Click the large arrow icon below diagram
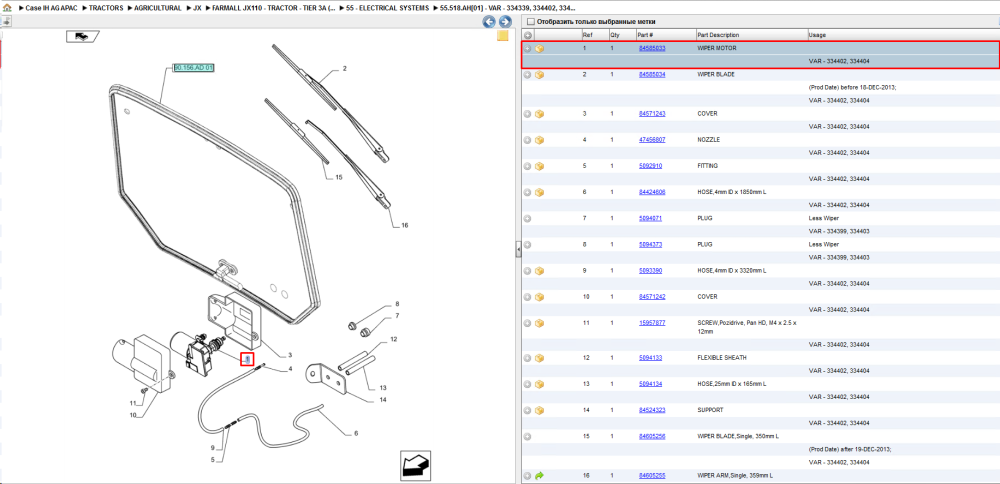This screenshot has width=1000, height=484. [415, 465]
